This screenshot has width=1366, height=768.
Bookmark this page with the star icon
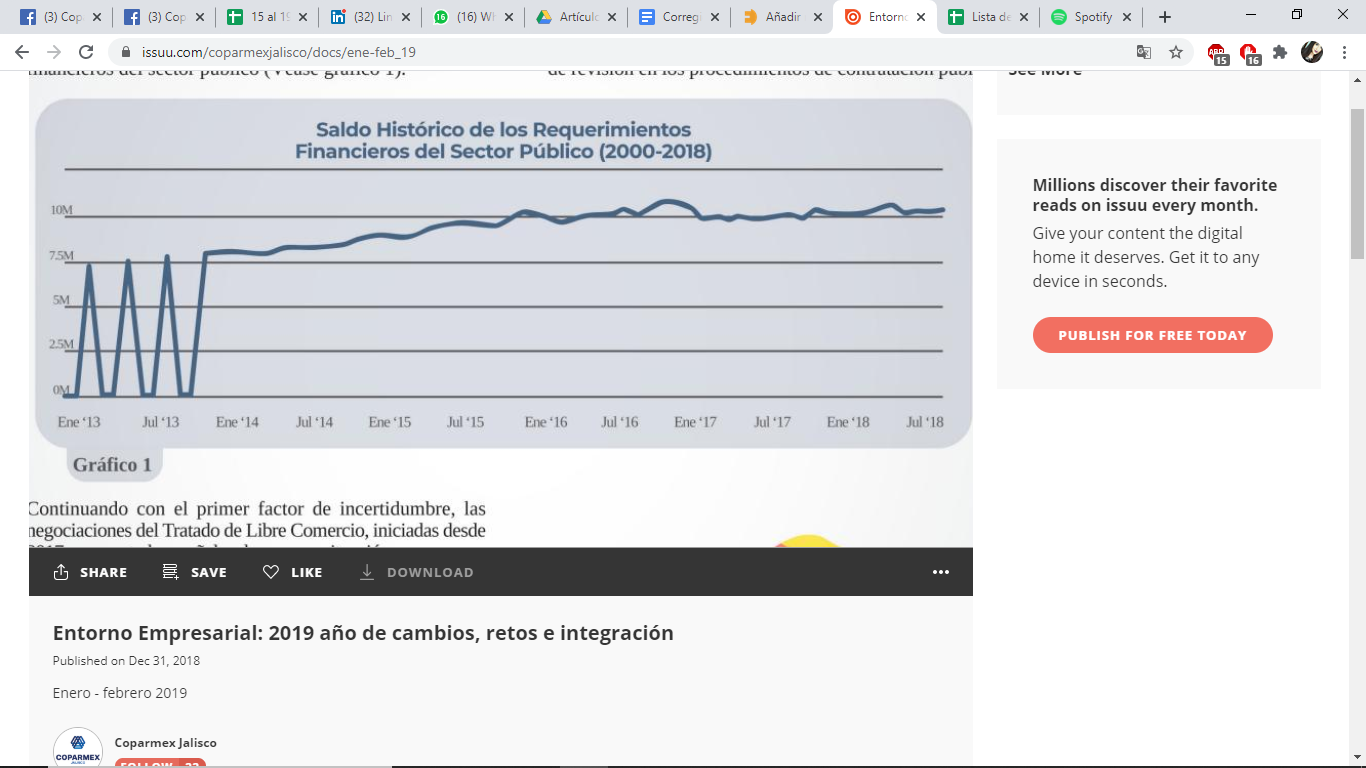[x=1176, y=52]
